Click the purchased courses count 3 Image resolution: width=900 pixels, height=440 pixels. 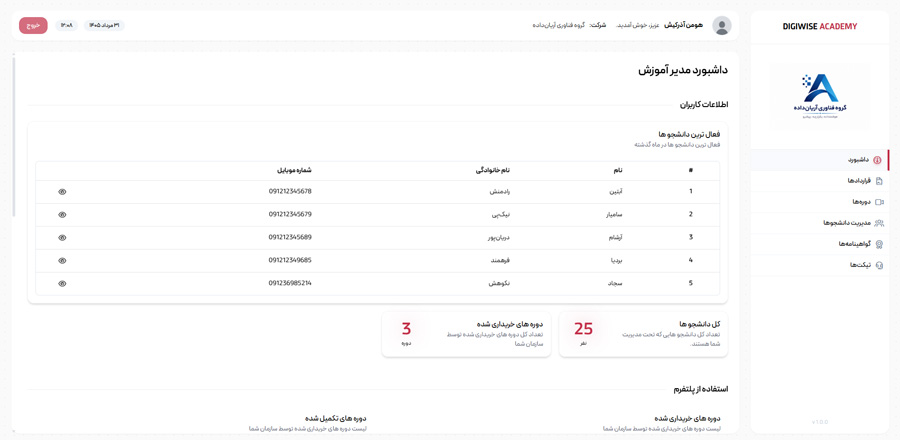[x=406, y=329]
